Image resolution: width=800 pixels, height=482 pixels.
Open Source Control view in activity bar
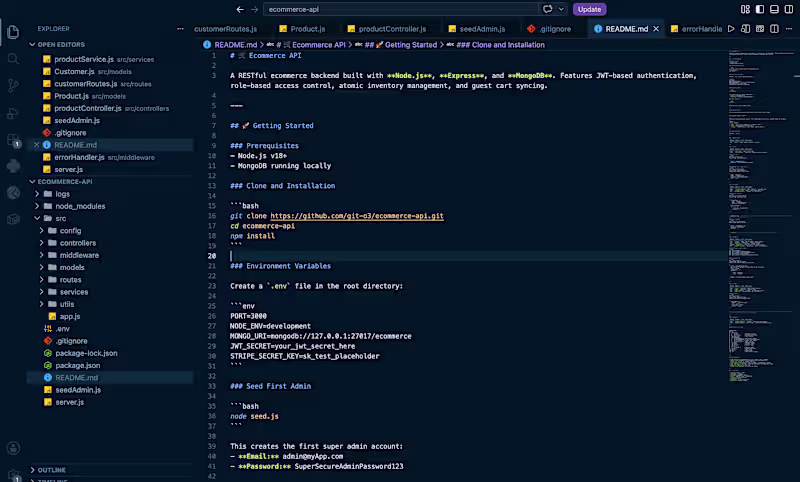pos(13,86)
